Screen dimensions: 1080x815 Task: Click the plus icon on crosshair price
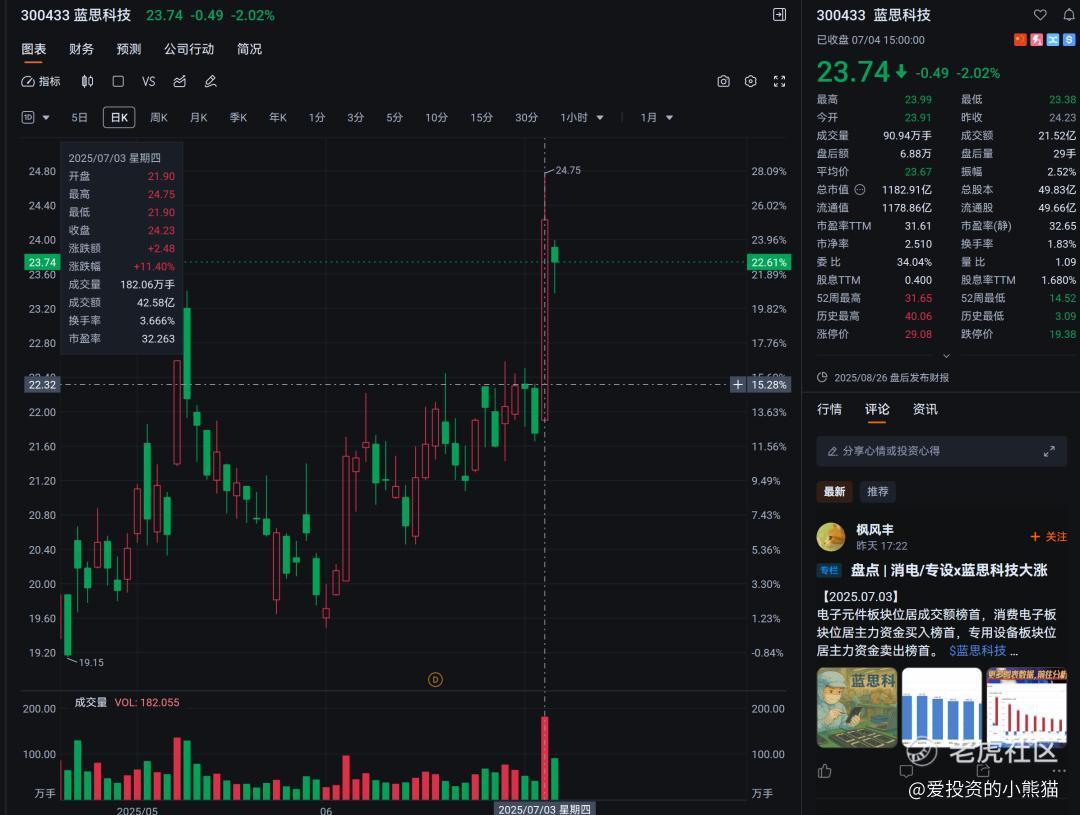point(738,384)
